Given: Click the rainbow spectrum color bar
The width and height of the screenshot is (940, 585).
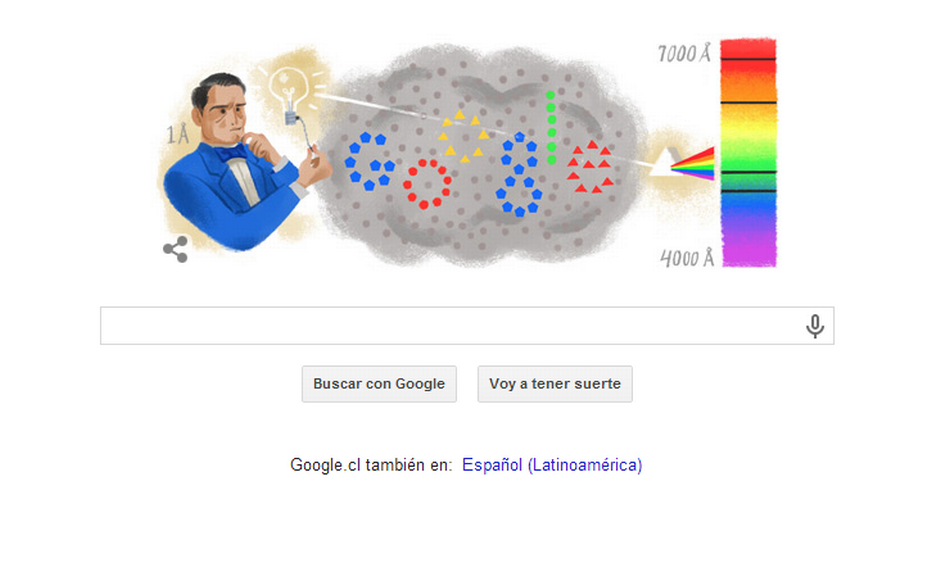Looking at the screenshot, I should click(748, 153).
